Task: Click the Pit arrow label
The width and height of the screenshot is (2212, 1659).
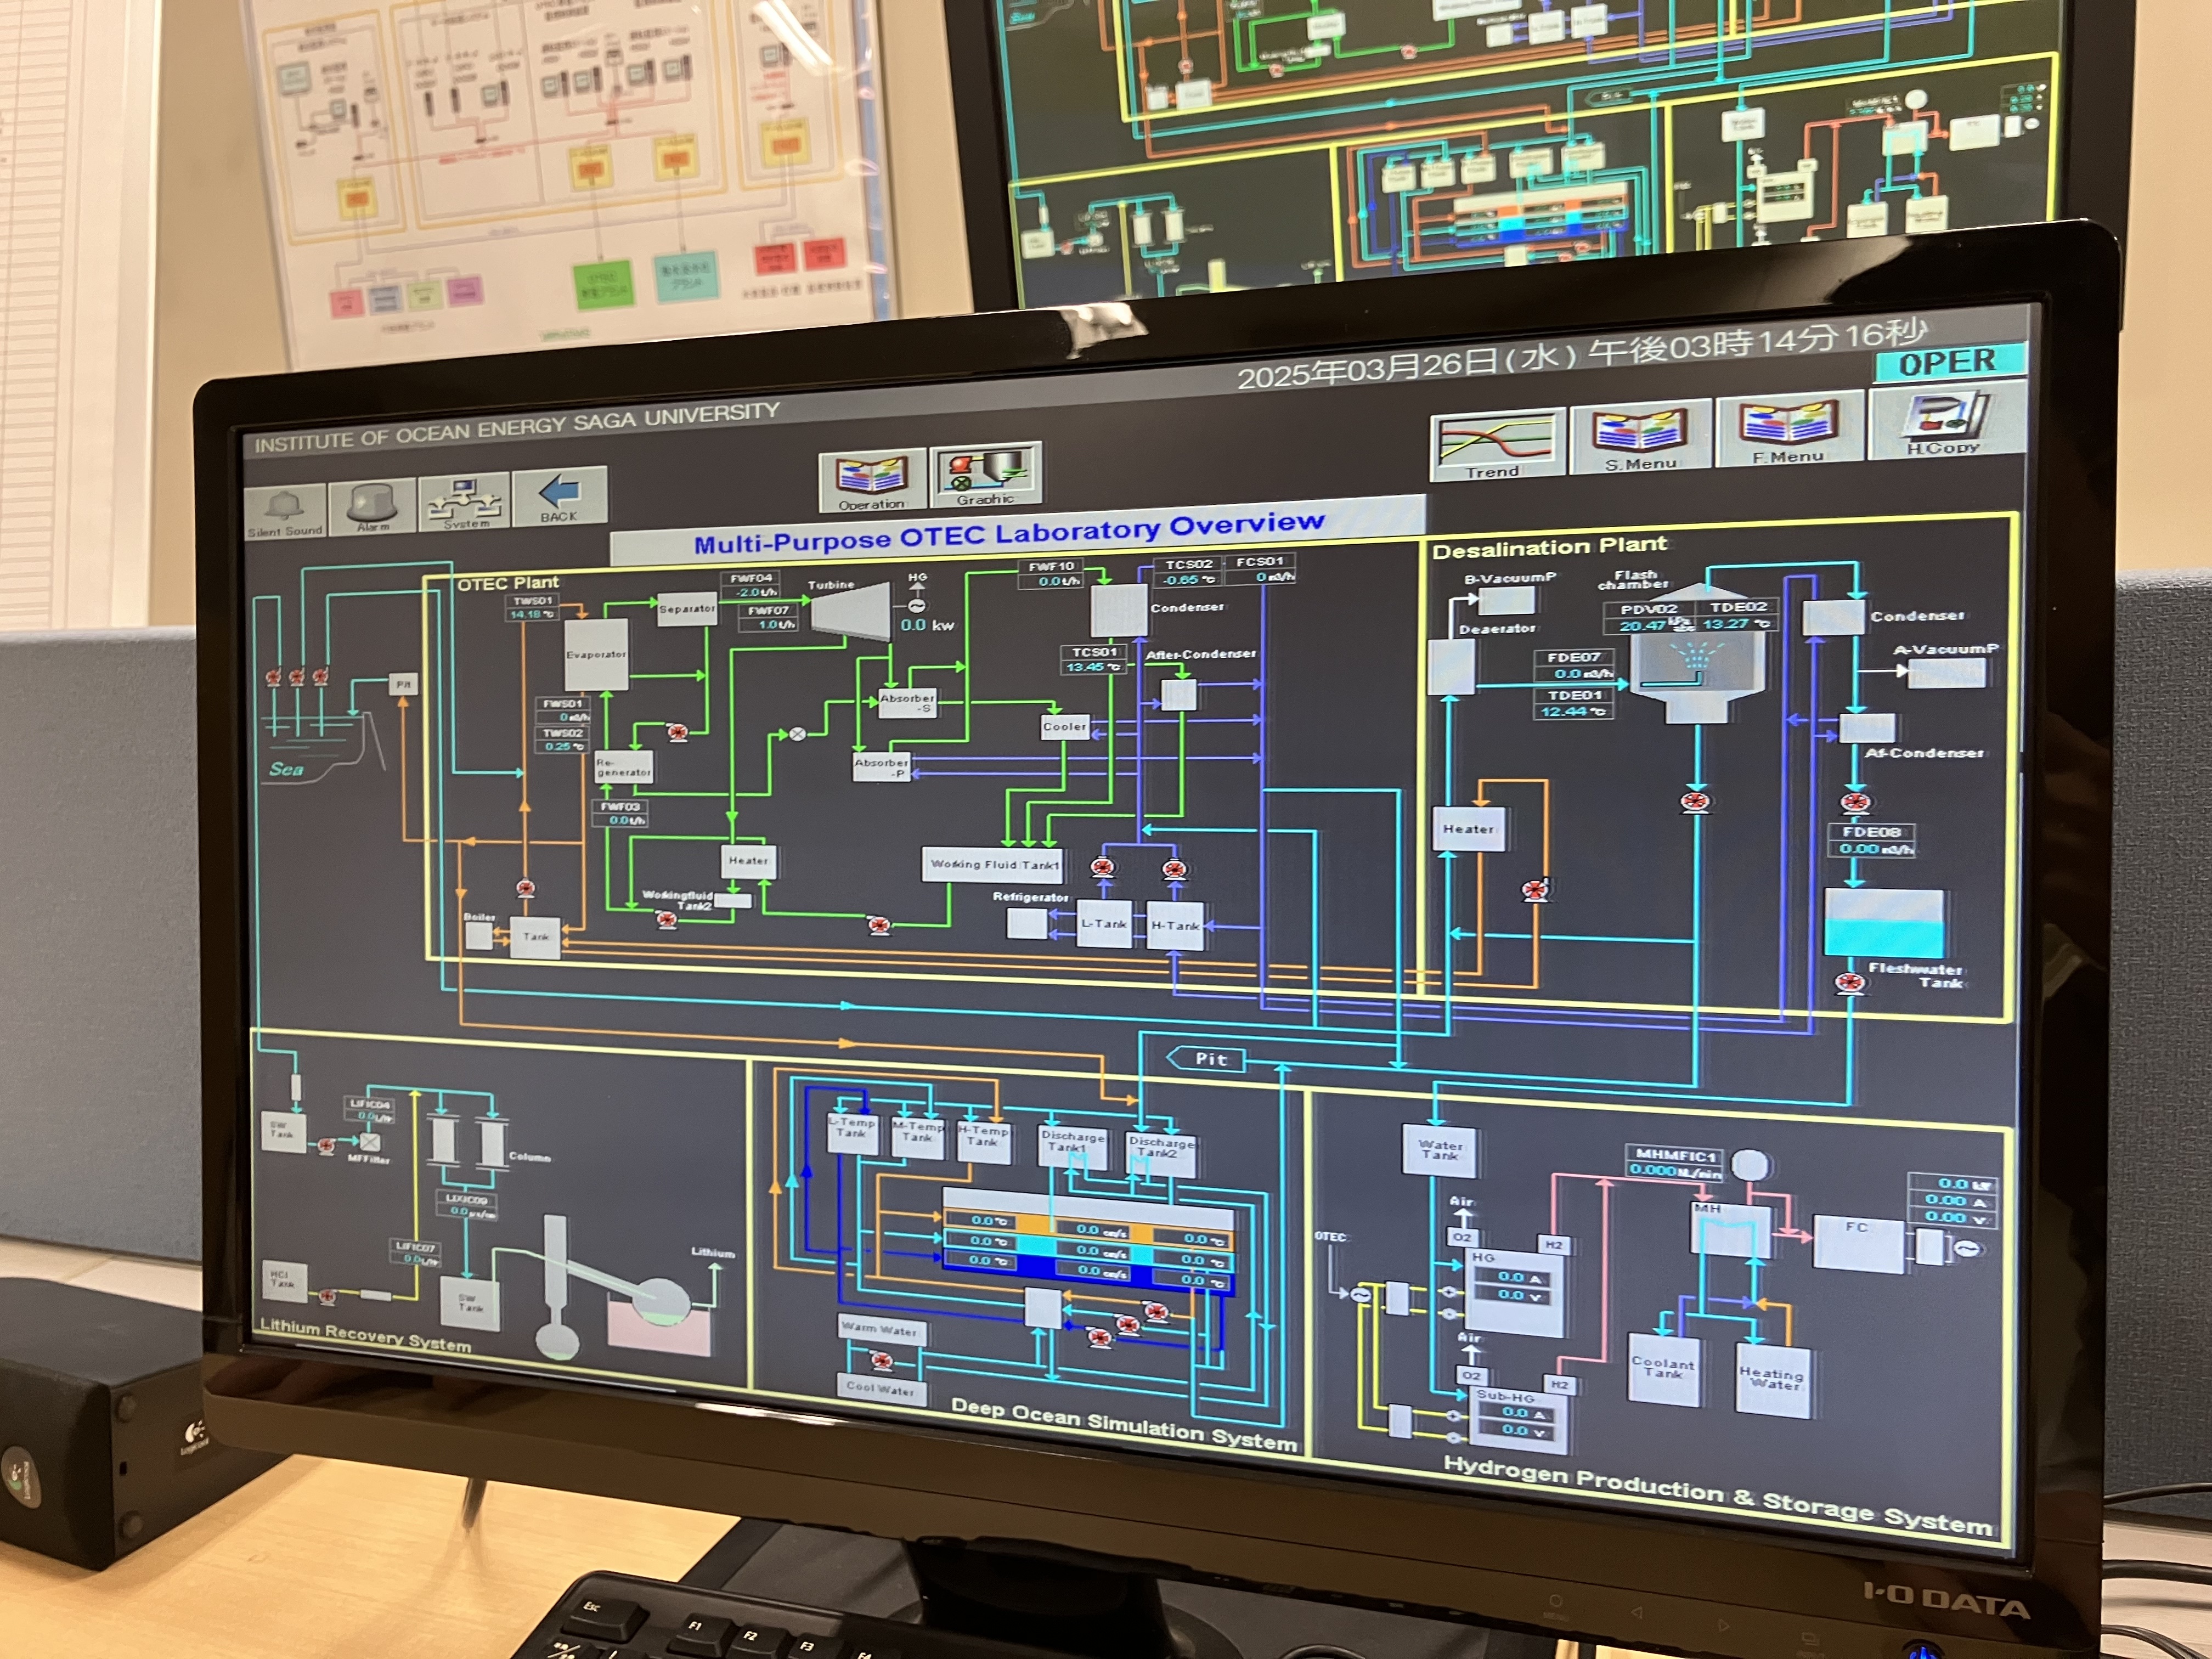Action: pyautogui.click(x=1207, y=1059)
